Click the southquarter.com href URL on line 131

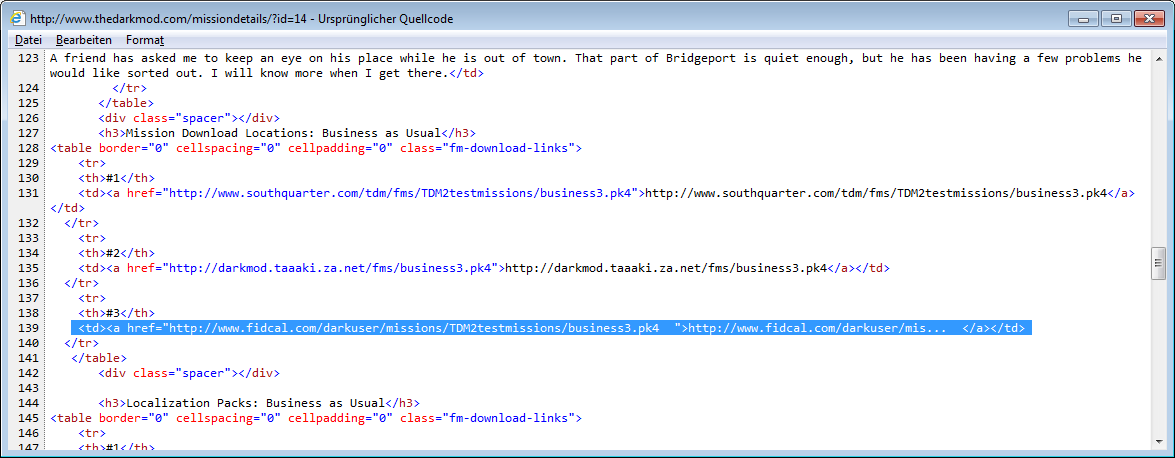[x=398, y=193]
